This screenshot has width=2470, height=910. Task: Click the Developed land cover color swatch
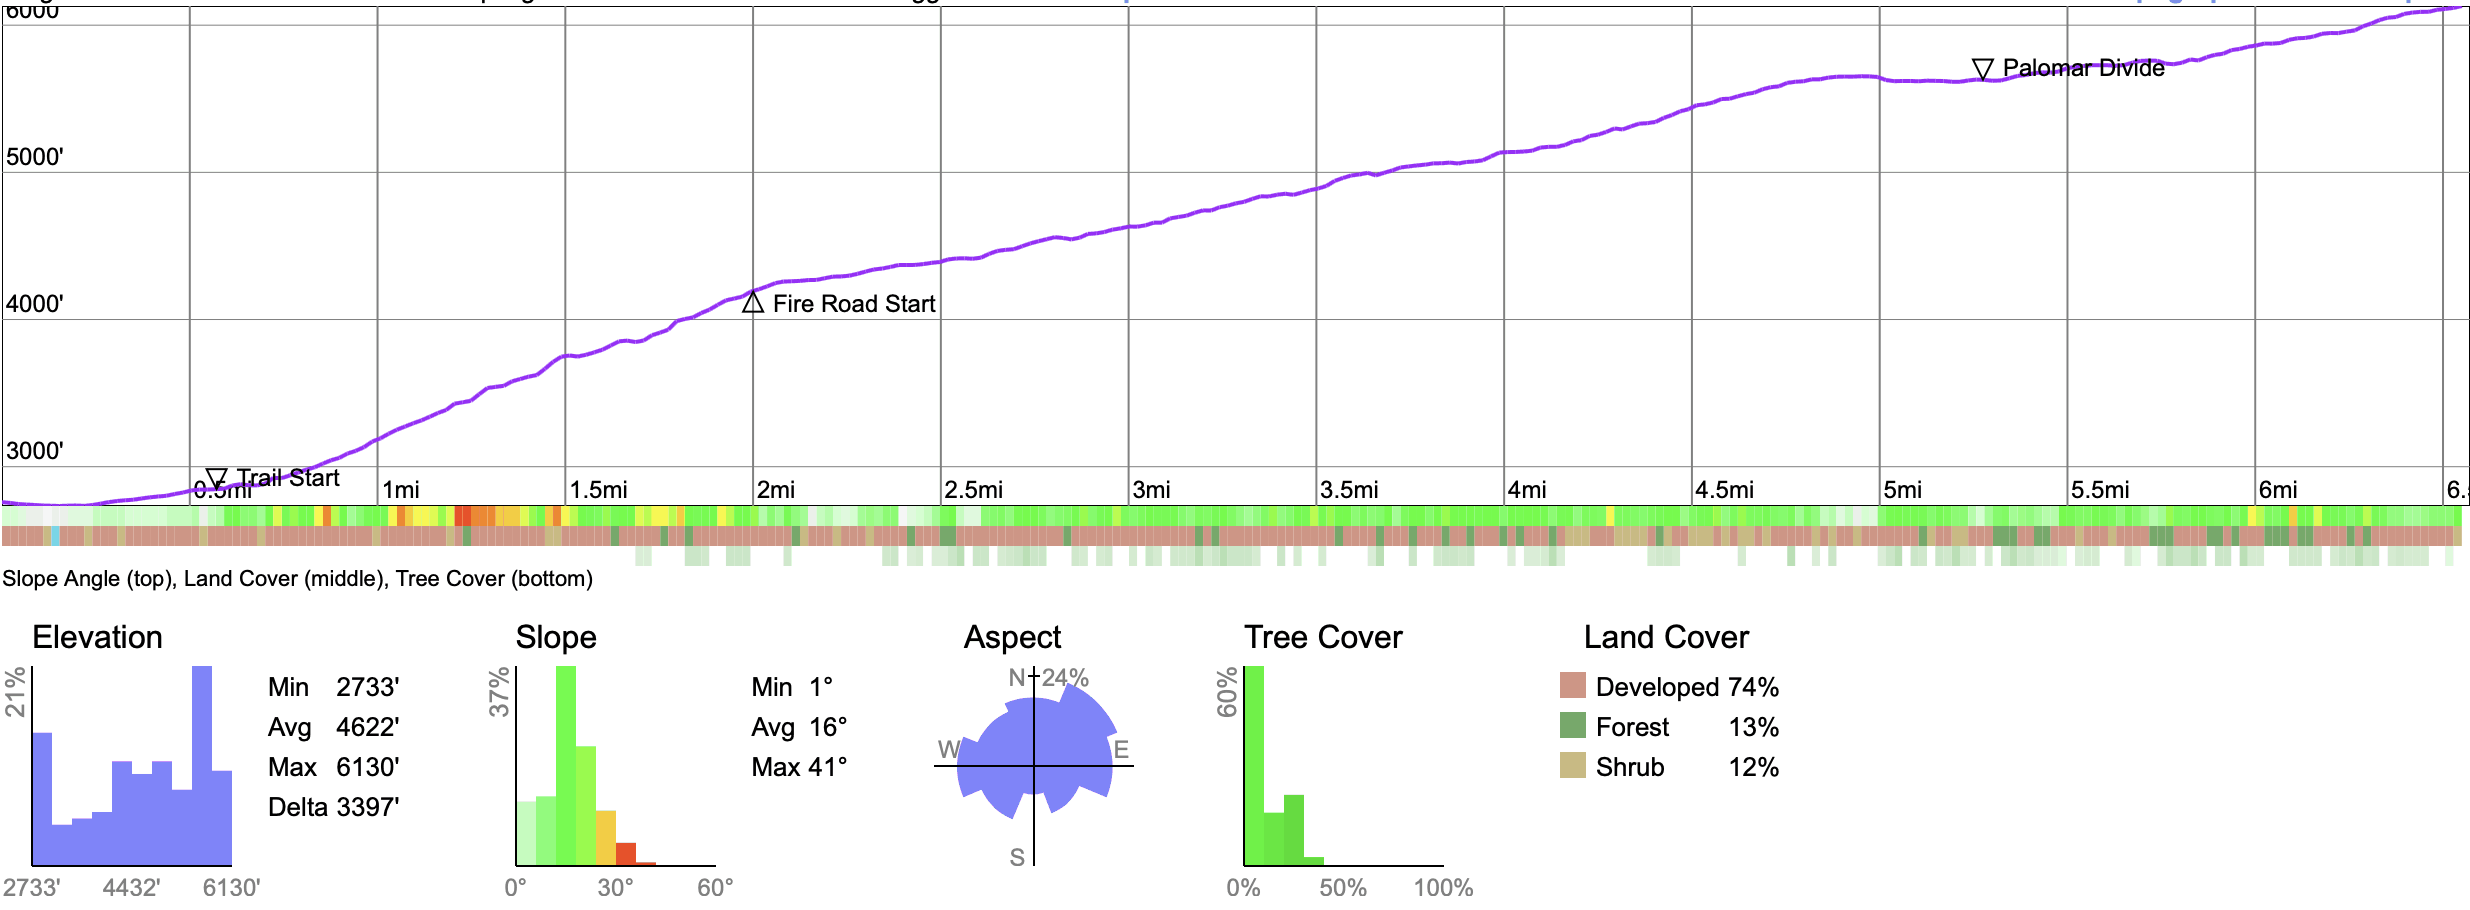pyautogui.click(x=1573, y=686)
